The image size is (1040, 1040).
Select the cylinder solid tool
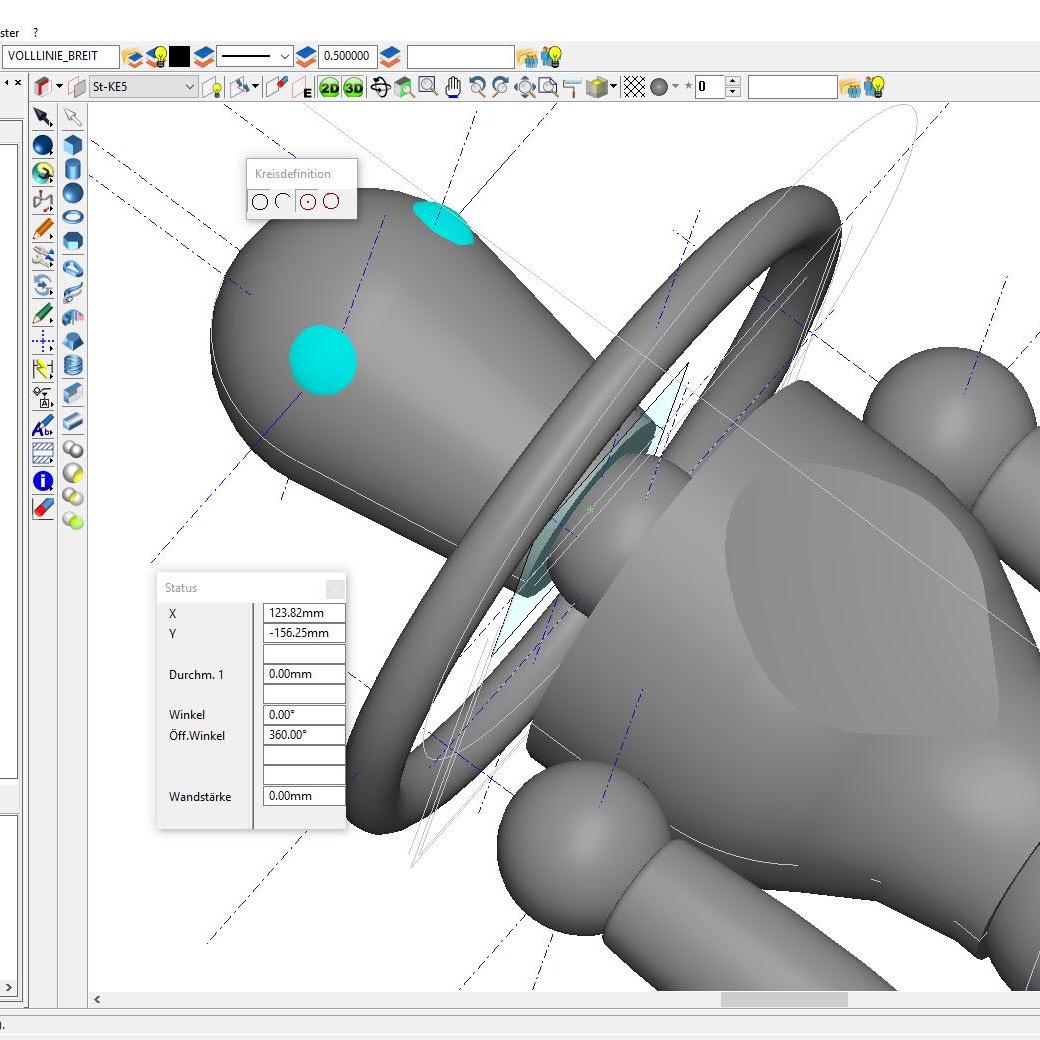pyautogui.click(x=73, y=168)
